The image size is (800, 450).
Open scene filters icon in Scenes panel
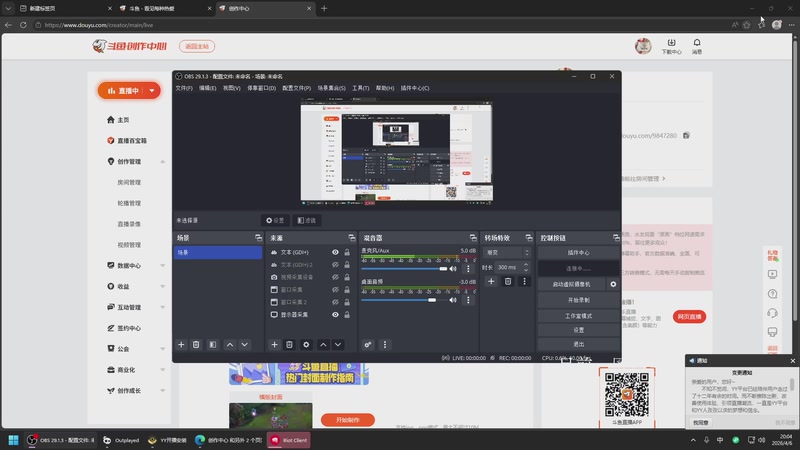(213, 345)
